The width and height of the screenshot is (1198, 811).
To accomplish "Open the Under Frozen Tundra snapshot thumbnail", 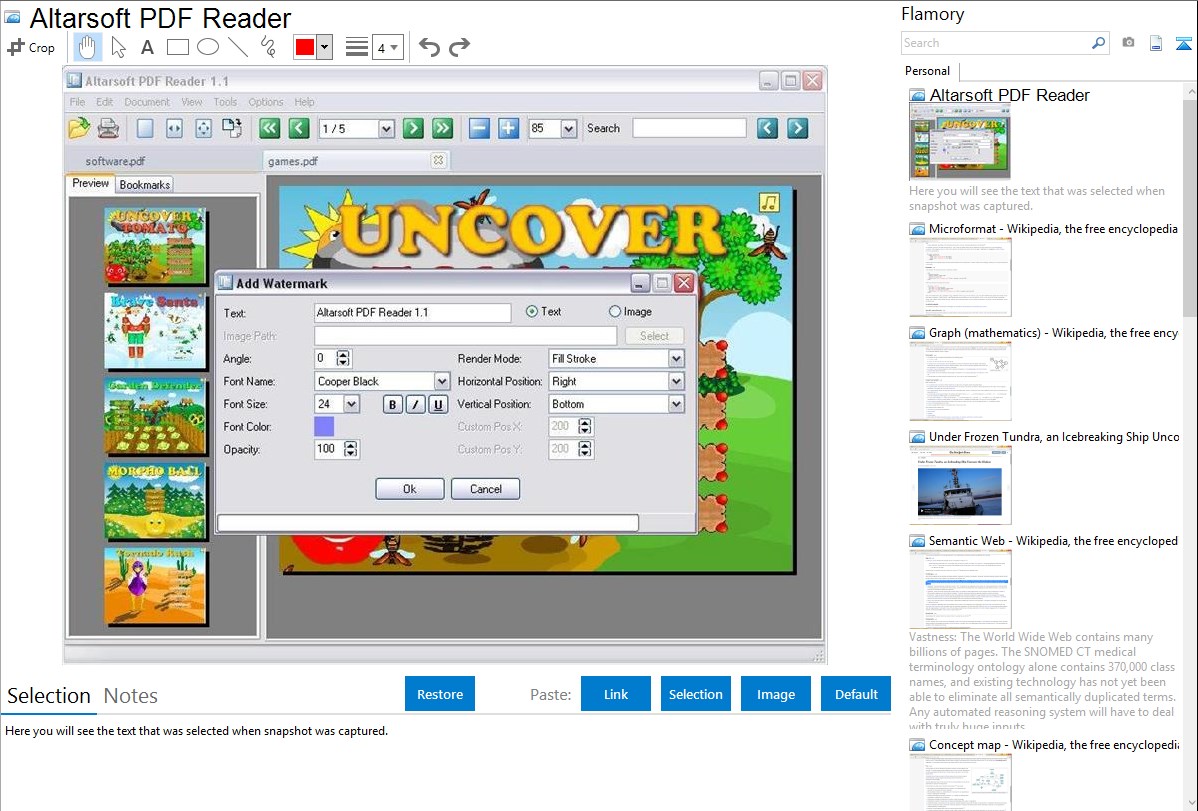I will pyautogui.click(x=960, y=485).
